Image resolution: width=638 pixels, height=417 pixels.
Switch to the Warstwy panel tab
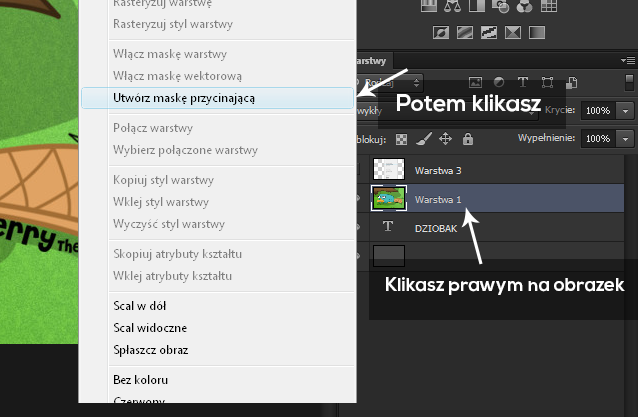click(x=370, y=61)
